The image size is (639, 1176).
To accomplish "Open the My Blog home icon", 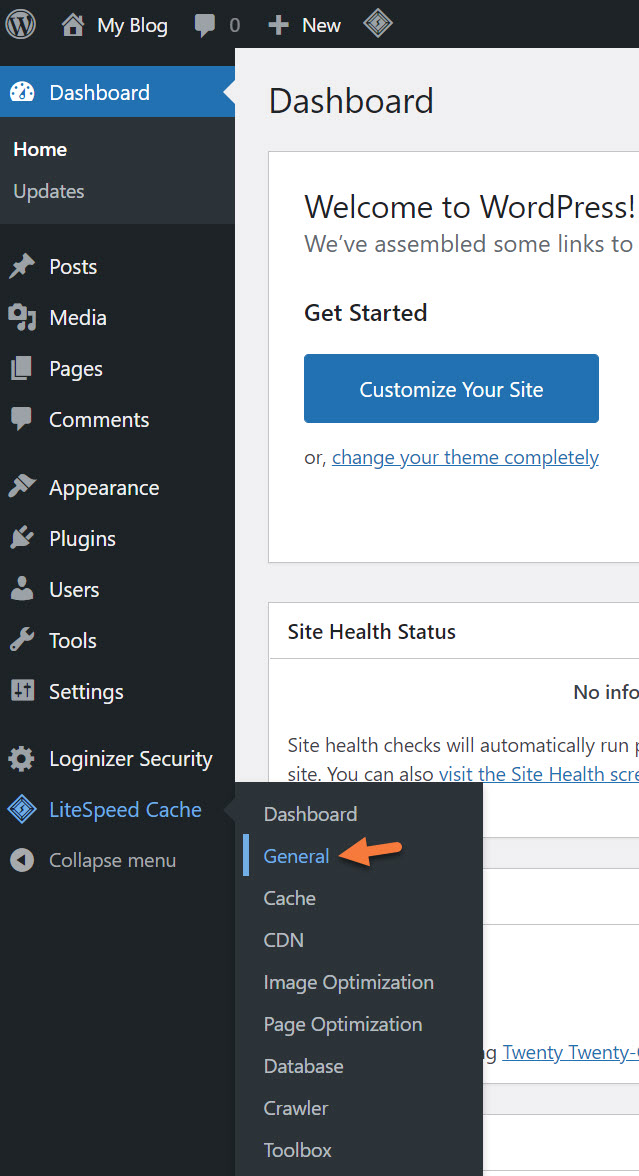I will tap(73, 25).
